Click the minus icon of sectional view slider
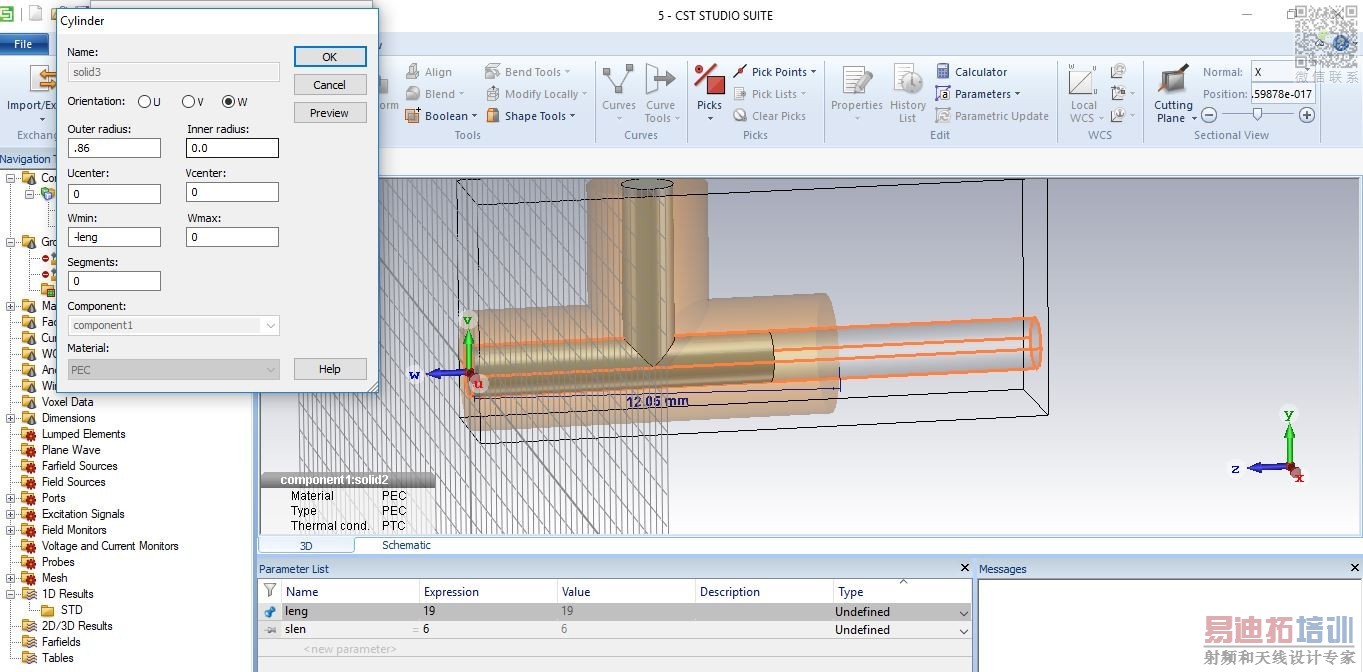 1209,116
